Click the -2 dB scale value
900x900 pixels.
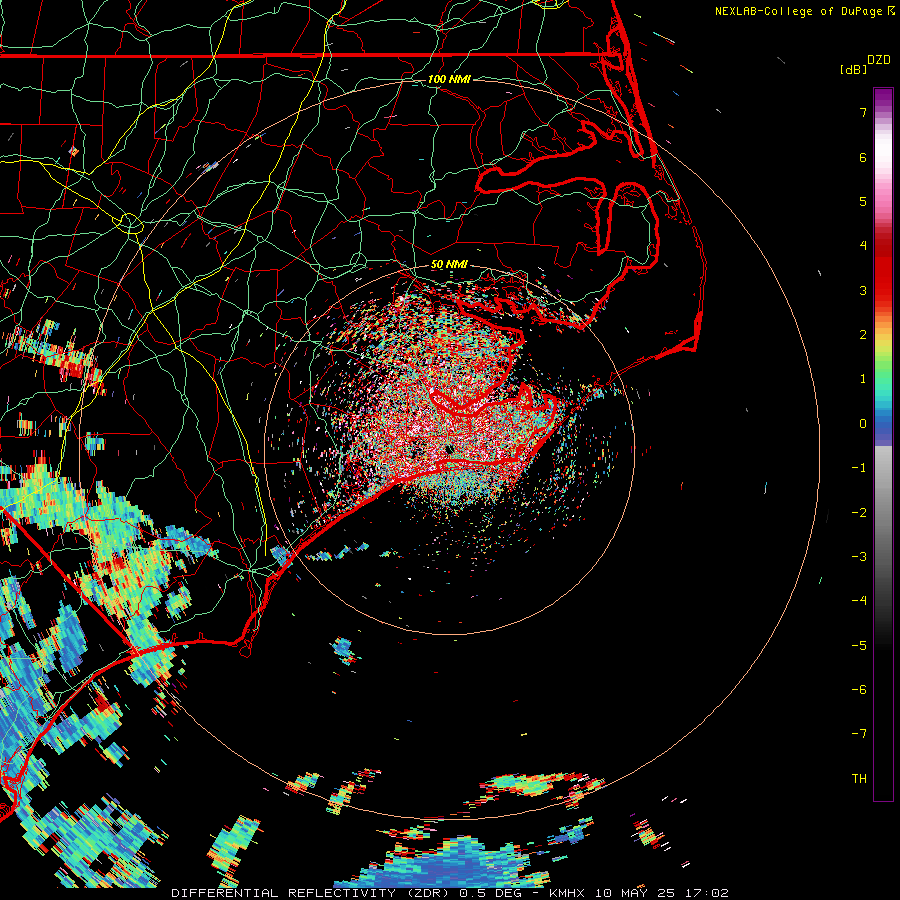[x=859, y=513]
